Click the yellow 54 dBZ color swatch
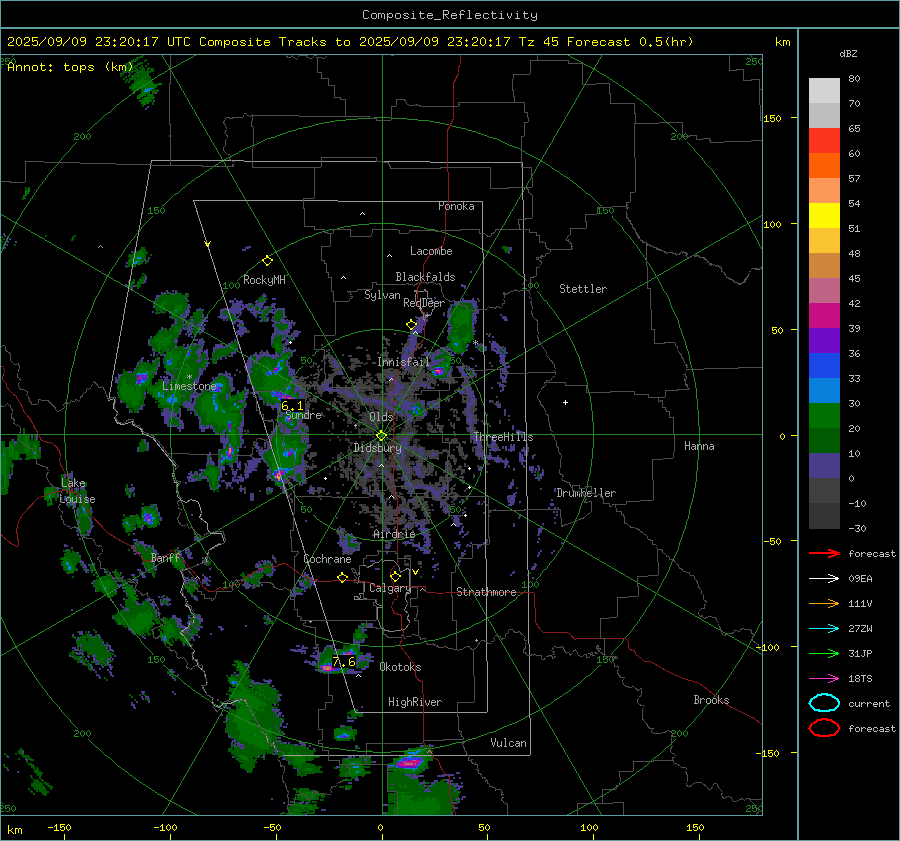This screenshot has width=900, height=841. (824, 215)
